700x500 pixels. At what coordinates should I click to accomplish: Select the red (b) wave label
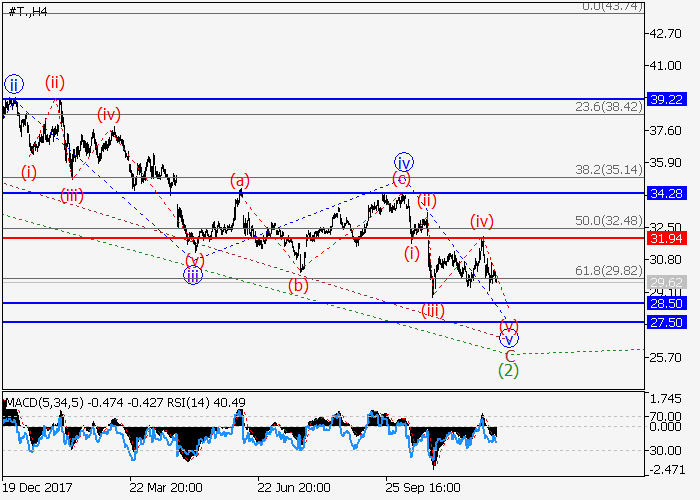(x=299, y=285)
